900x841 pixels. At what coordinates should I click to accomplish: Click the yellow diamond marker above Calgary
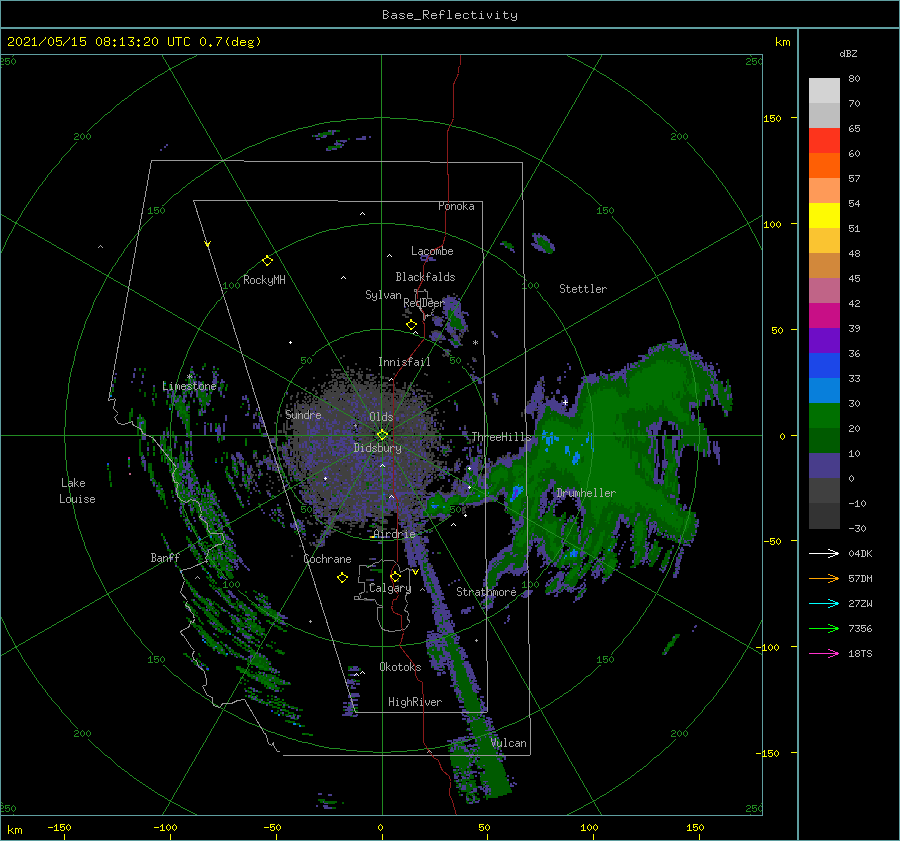(395, 576)
